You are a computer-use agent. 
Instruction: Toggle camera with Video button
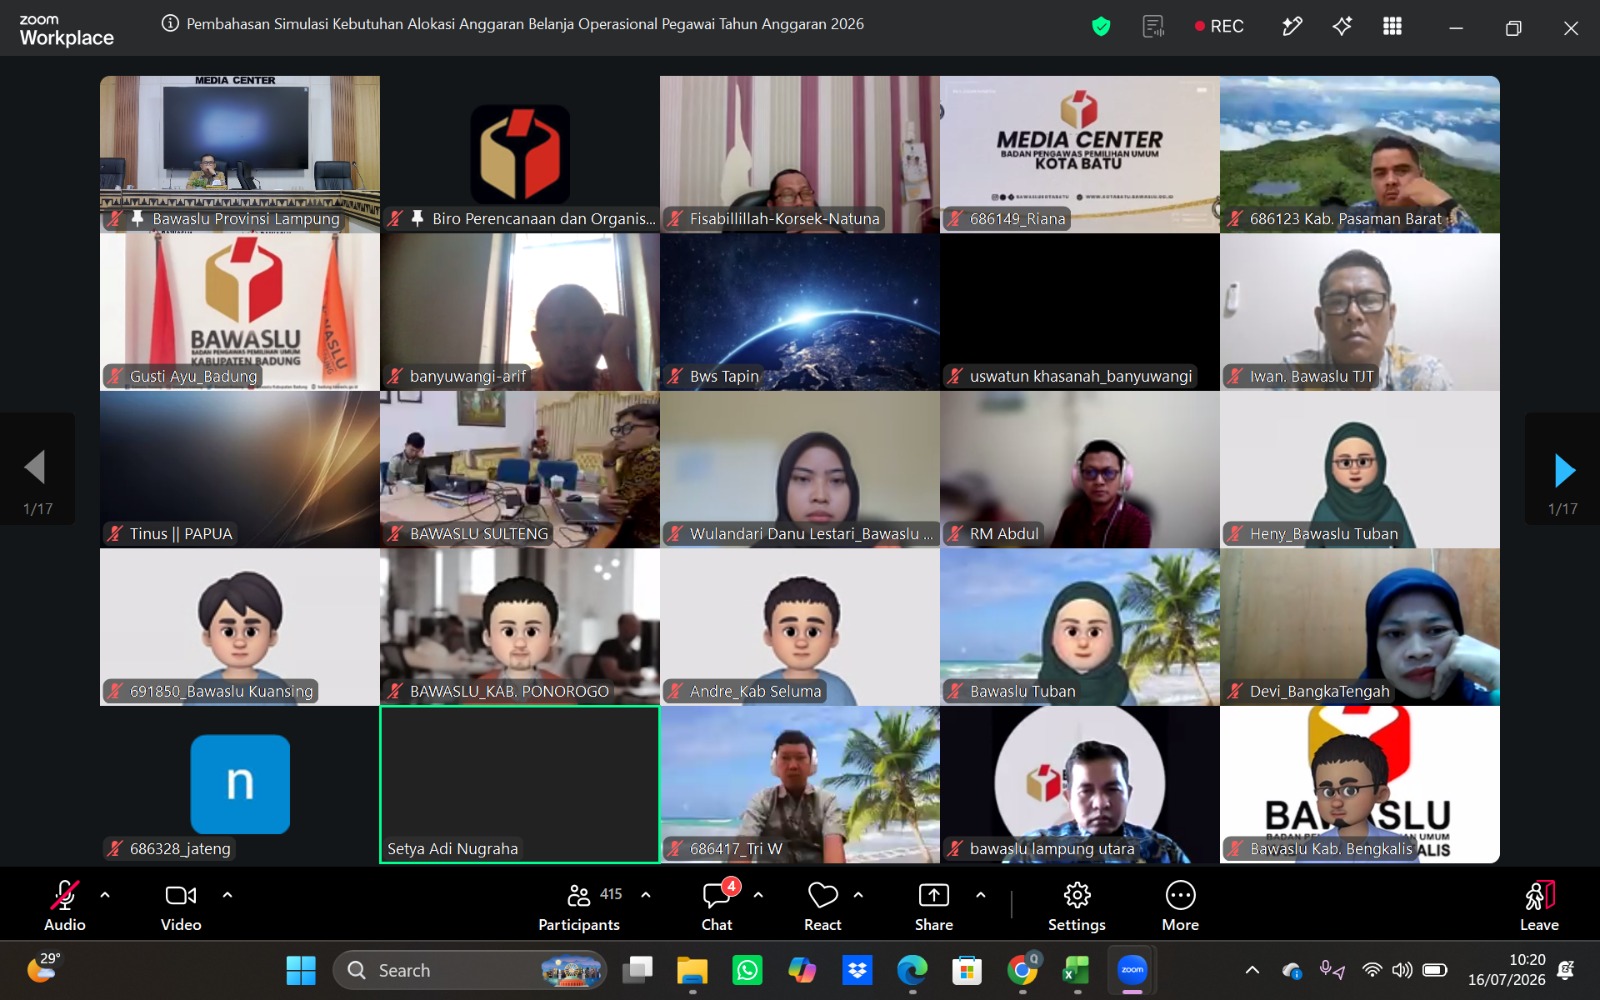pos(181,905)
